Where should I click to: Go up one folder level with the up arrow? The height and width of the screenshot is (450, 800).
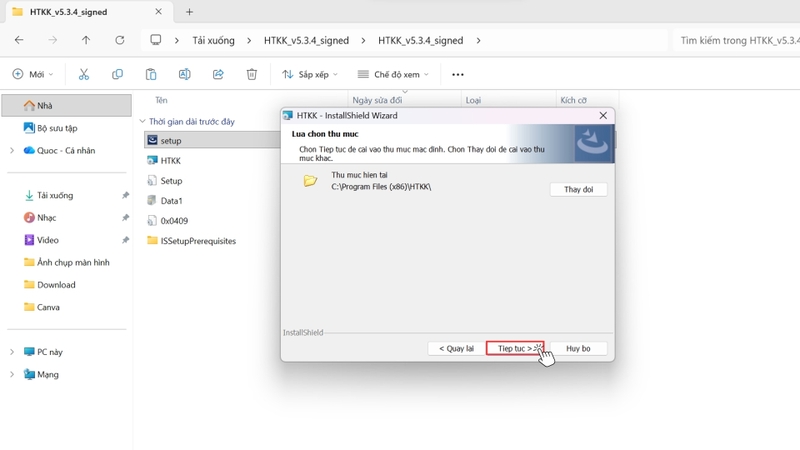86,40
